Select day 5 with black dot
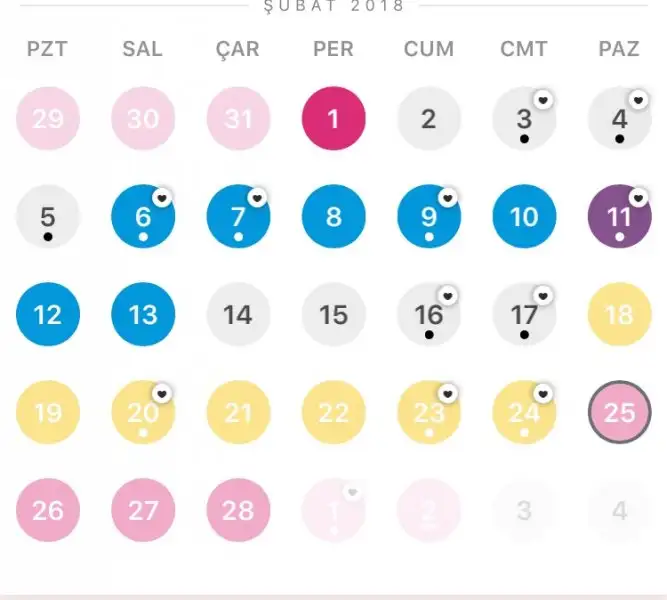Screen dimensions: 667x600 [x=48, y=217]
